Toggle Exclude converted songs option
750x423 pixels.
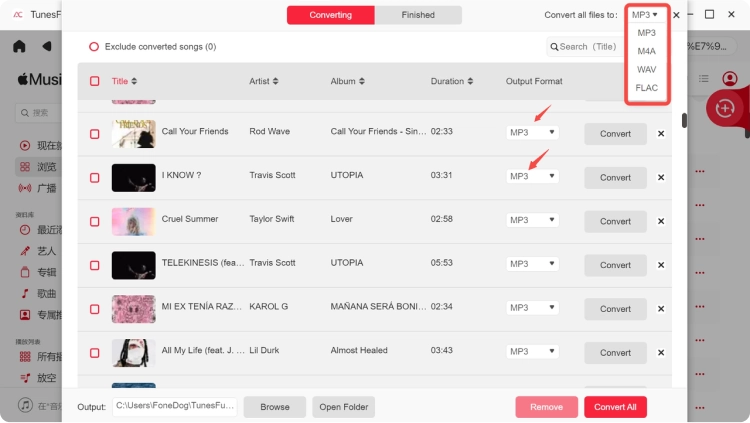[94, 46]
